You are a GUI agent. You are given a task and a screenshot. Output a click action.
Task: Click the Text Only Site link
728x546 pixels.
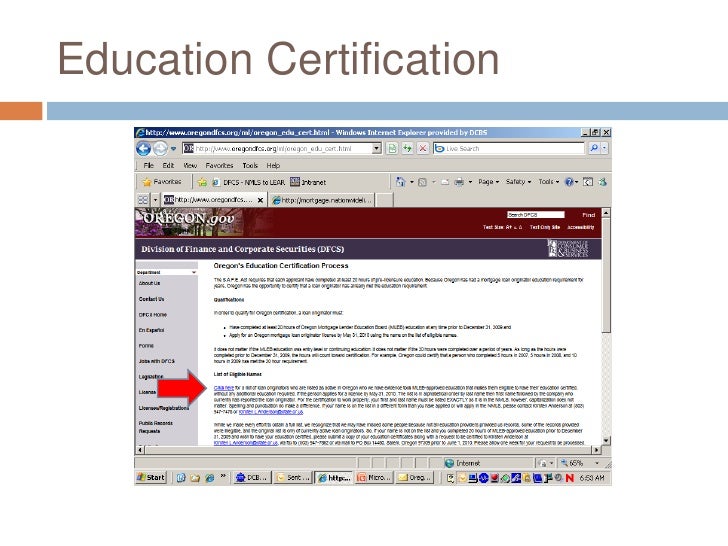tap(545, 227)
